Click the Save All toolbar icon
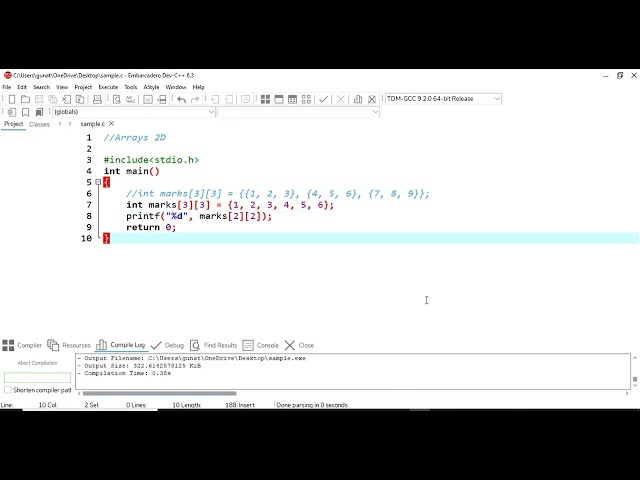This screenshot has width=640, height=480. tap(53, 99)
